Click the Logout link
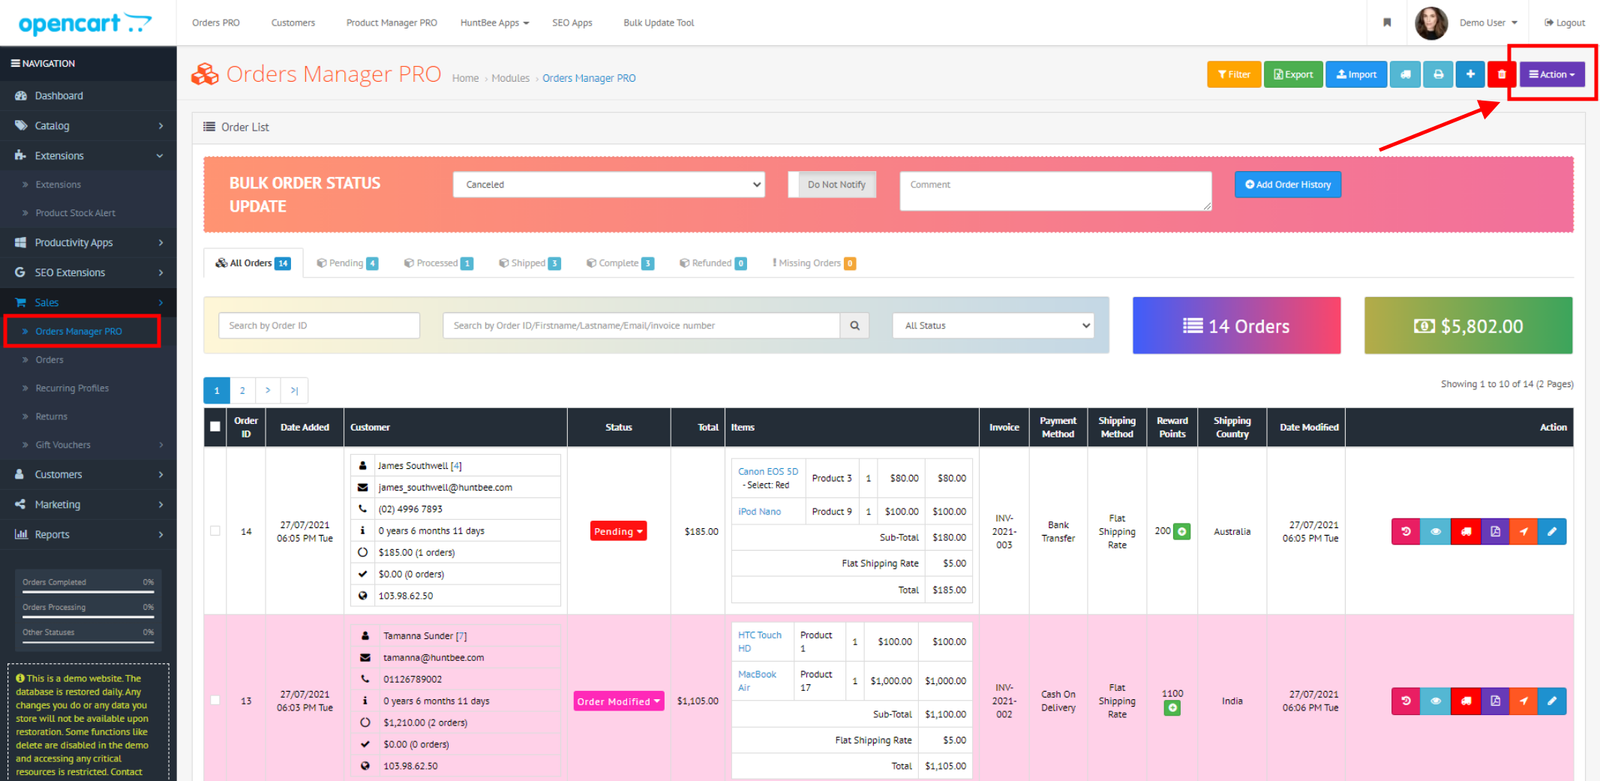1600x781 pixels. [1564, 22]
